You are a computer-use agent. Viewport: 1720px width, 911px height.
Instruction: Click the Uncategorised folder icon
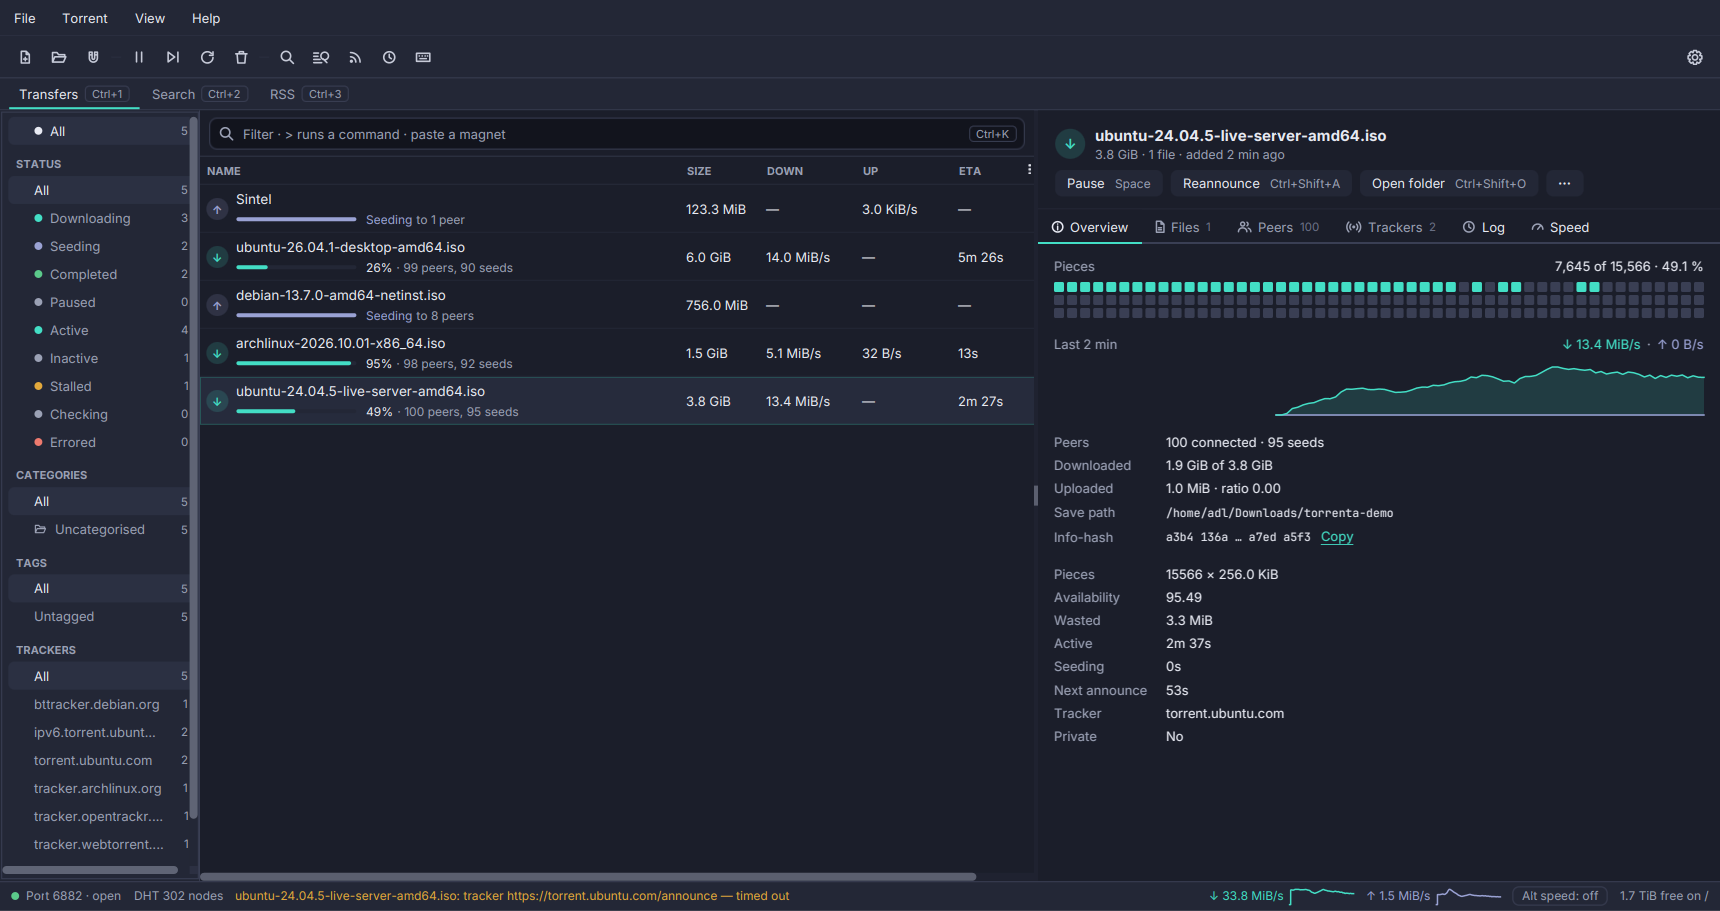[40, 529]
